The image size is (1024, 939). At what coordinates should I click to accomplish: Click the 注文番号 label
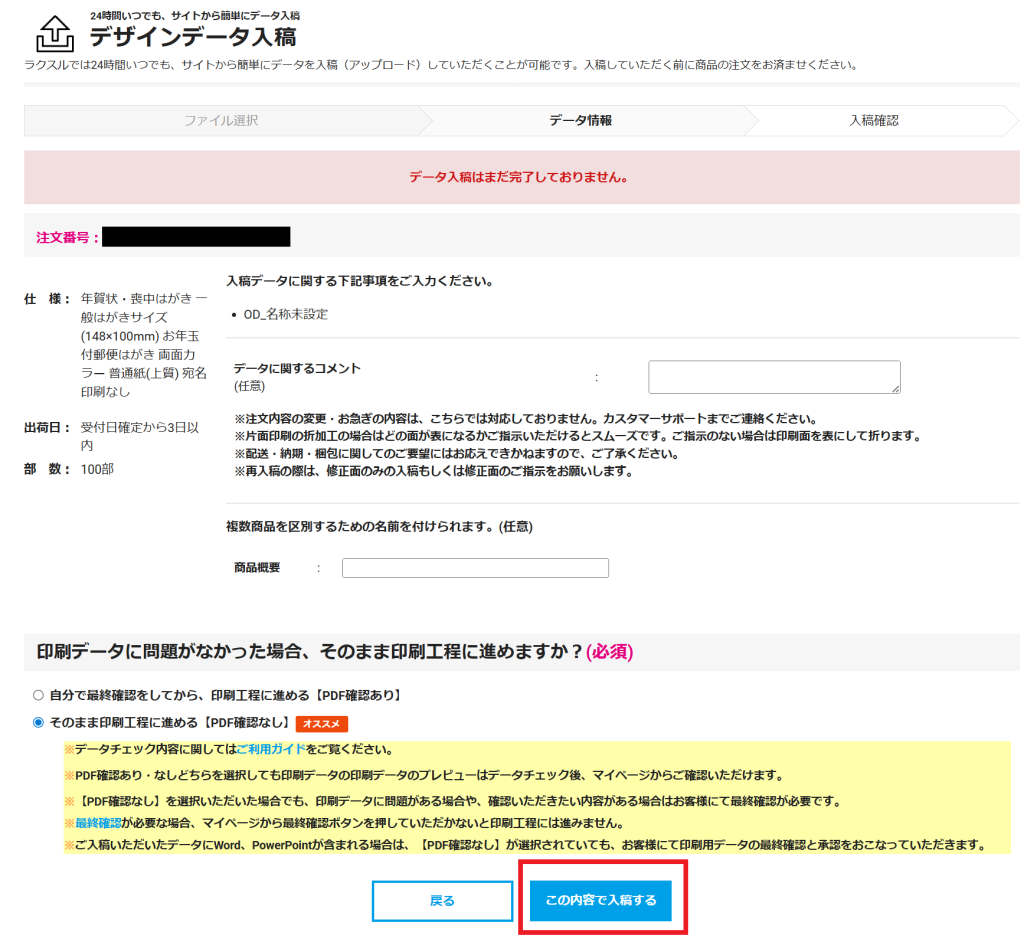pyautogui.click(x=67, y=237)
